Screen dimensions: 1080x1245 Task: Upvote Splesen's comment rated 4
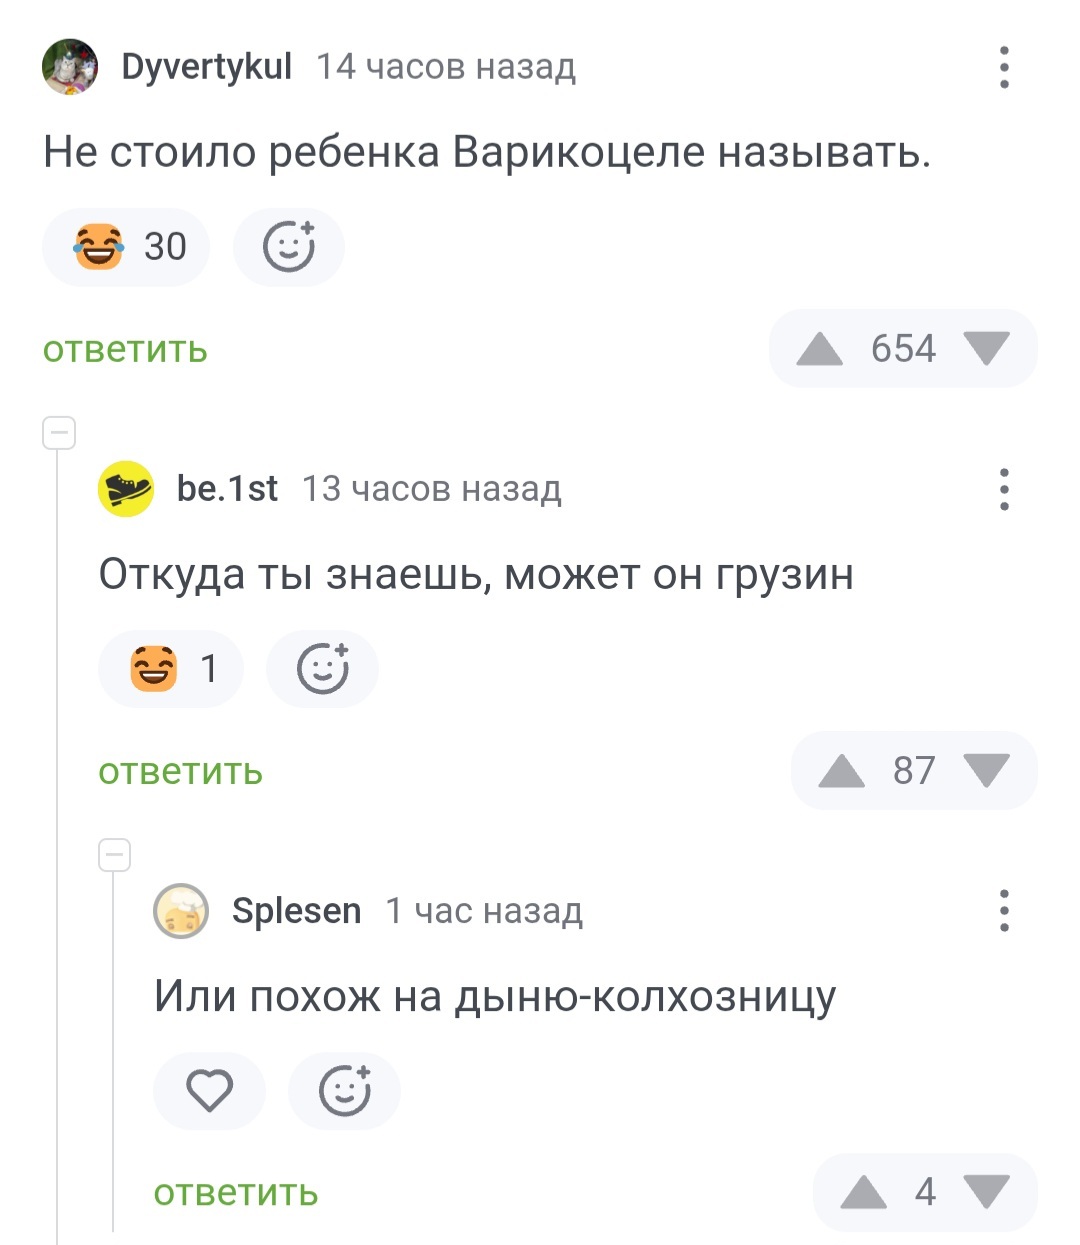point(864,1192)
